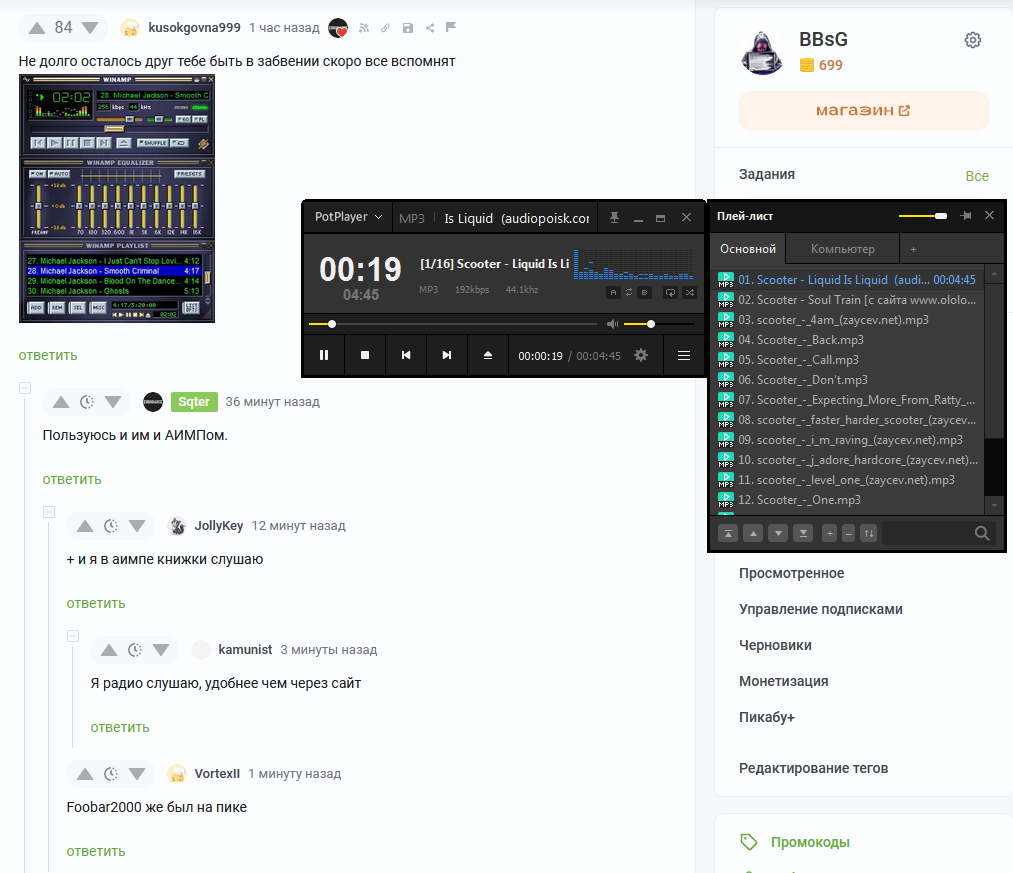Pause playback in PotPlayer

324,355
